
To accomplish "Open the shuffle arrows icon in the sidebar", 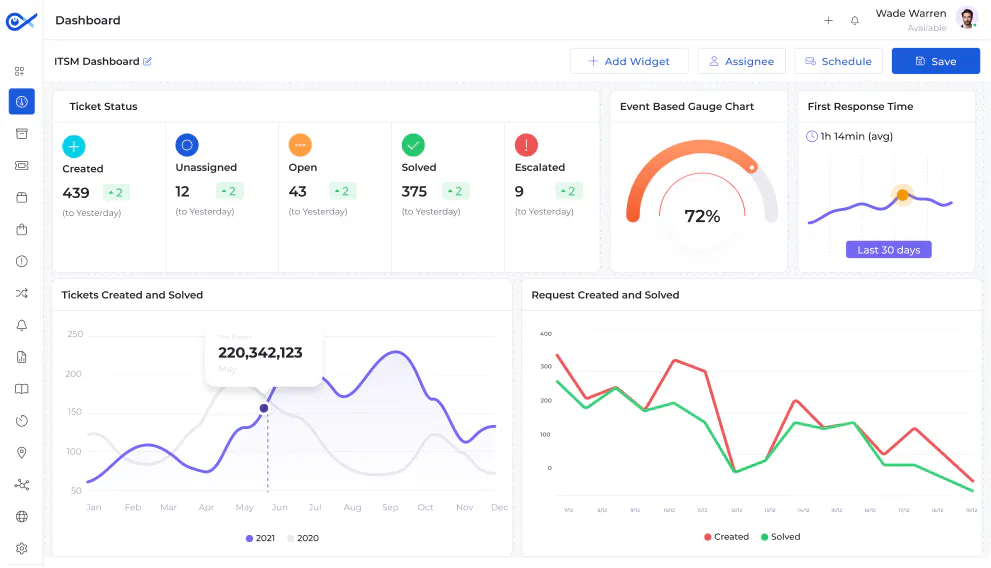I will pos(21,293).
